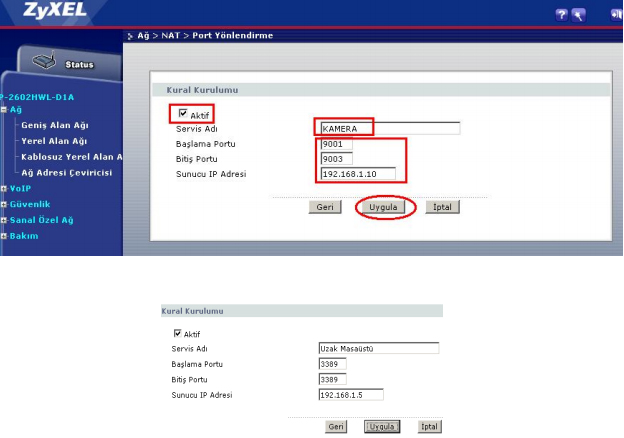624x438 pixels.
Task: Click the logout icon at top right
Action: pyautogui.click(x=615, y=15)
